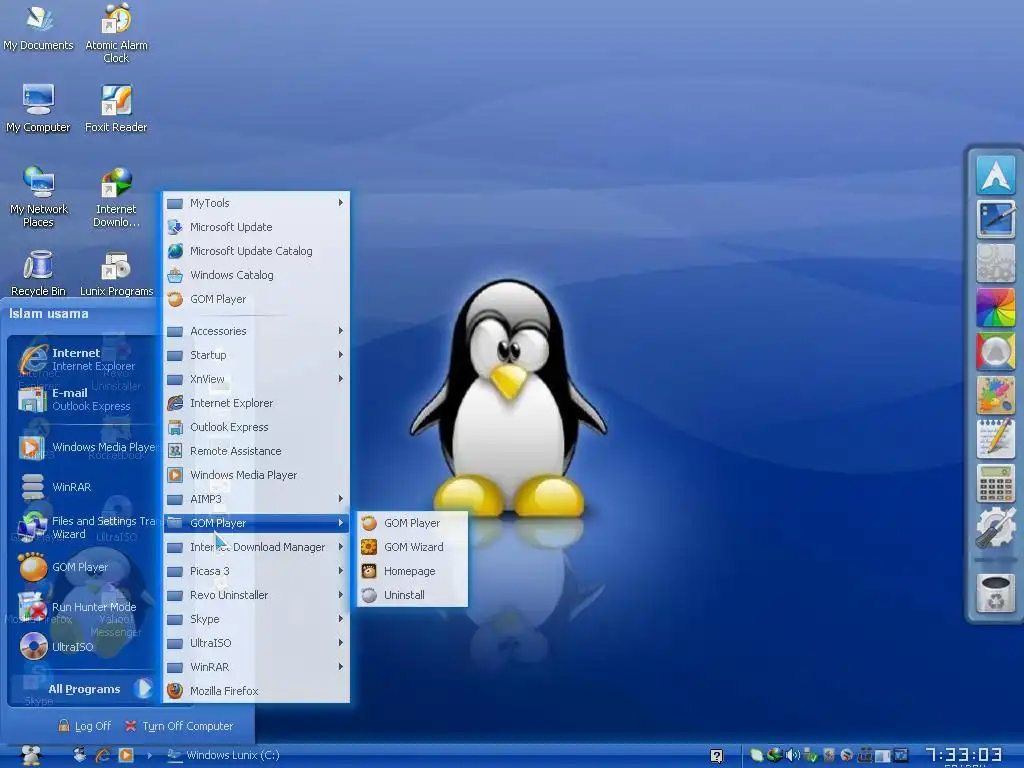Open the wrench and gear dock icon

995,528
